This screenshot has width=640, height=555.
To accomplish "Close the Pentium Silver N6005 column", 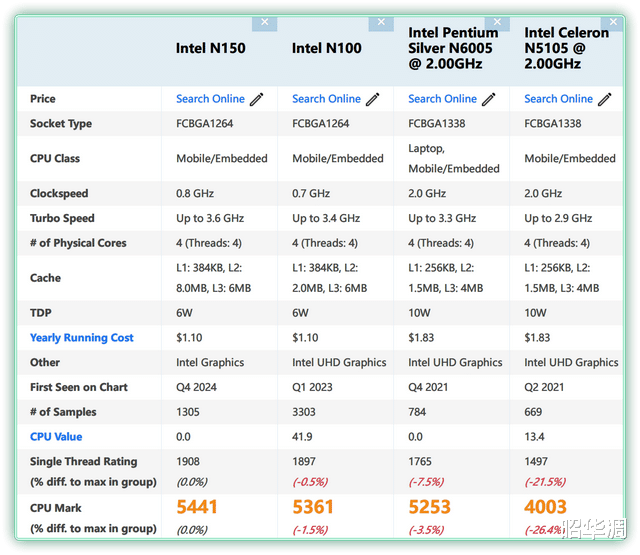I will point(497,22).
